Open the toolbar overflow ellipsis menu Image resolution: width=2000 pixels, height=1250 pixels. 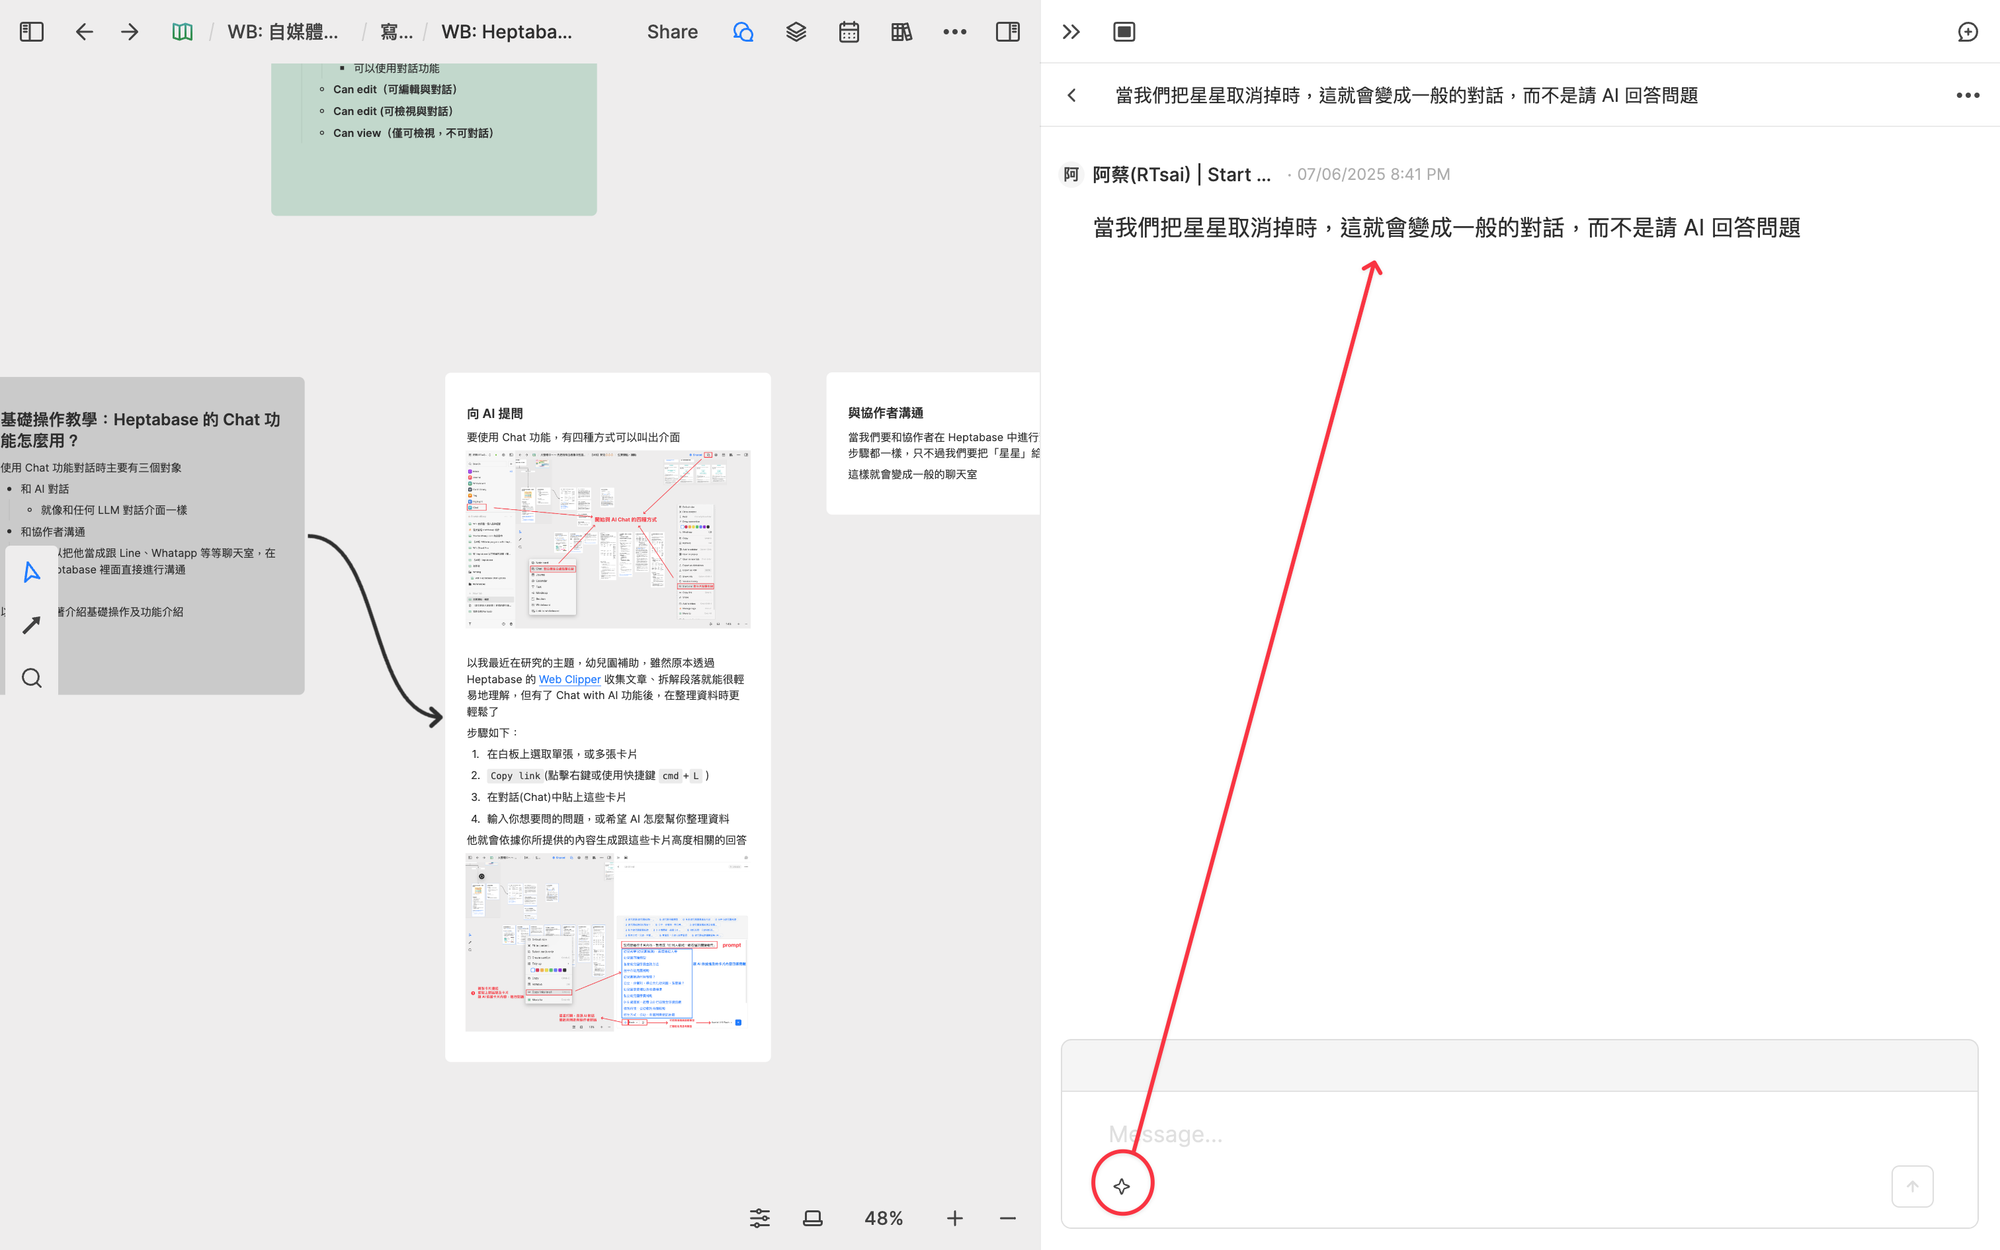point(954,31)
